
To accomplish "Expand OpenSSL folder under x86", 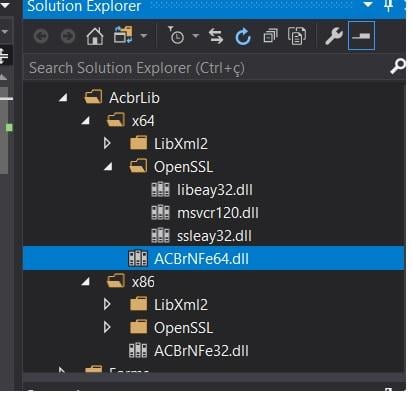I will (107, 327).
